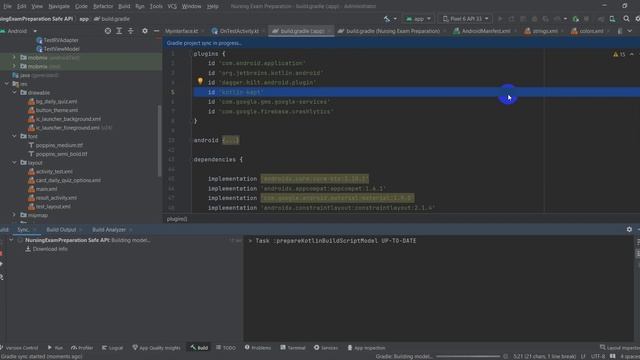Image resolution: width=640 pixels, height=360 pixels.
Task: Open Layout Inspector tool window
Action: pos(620,348)
